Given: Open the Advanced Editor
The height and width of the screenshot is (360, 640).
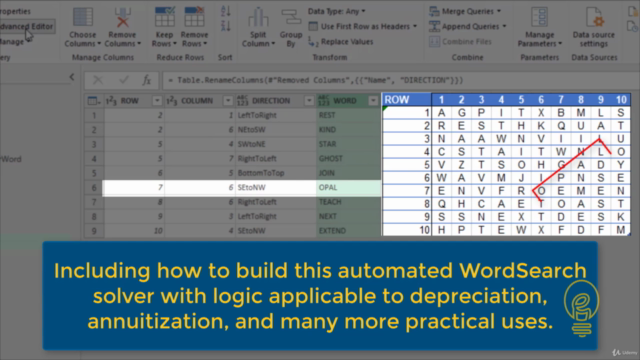Looking at the screenshot, I should (27, 27).
